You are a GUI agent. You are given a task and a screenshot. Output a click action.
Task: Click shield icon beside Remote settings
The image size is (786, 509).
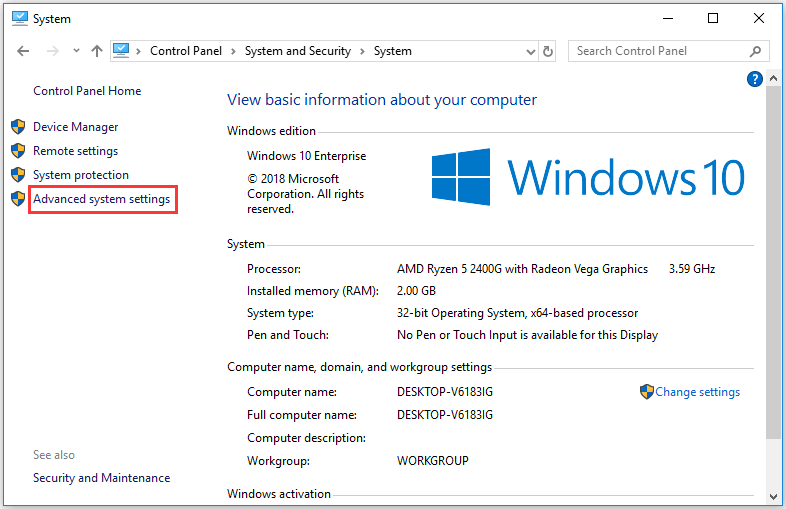coord(18,151)
